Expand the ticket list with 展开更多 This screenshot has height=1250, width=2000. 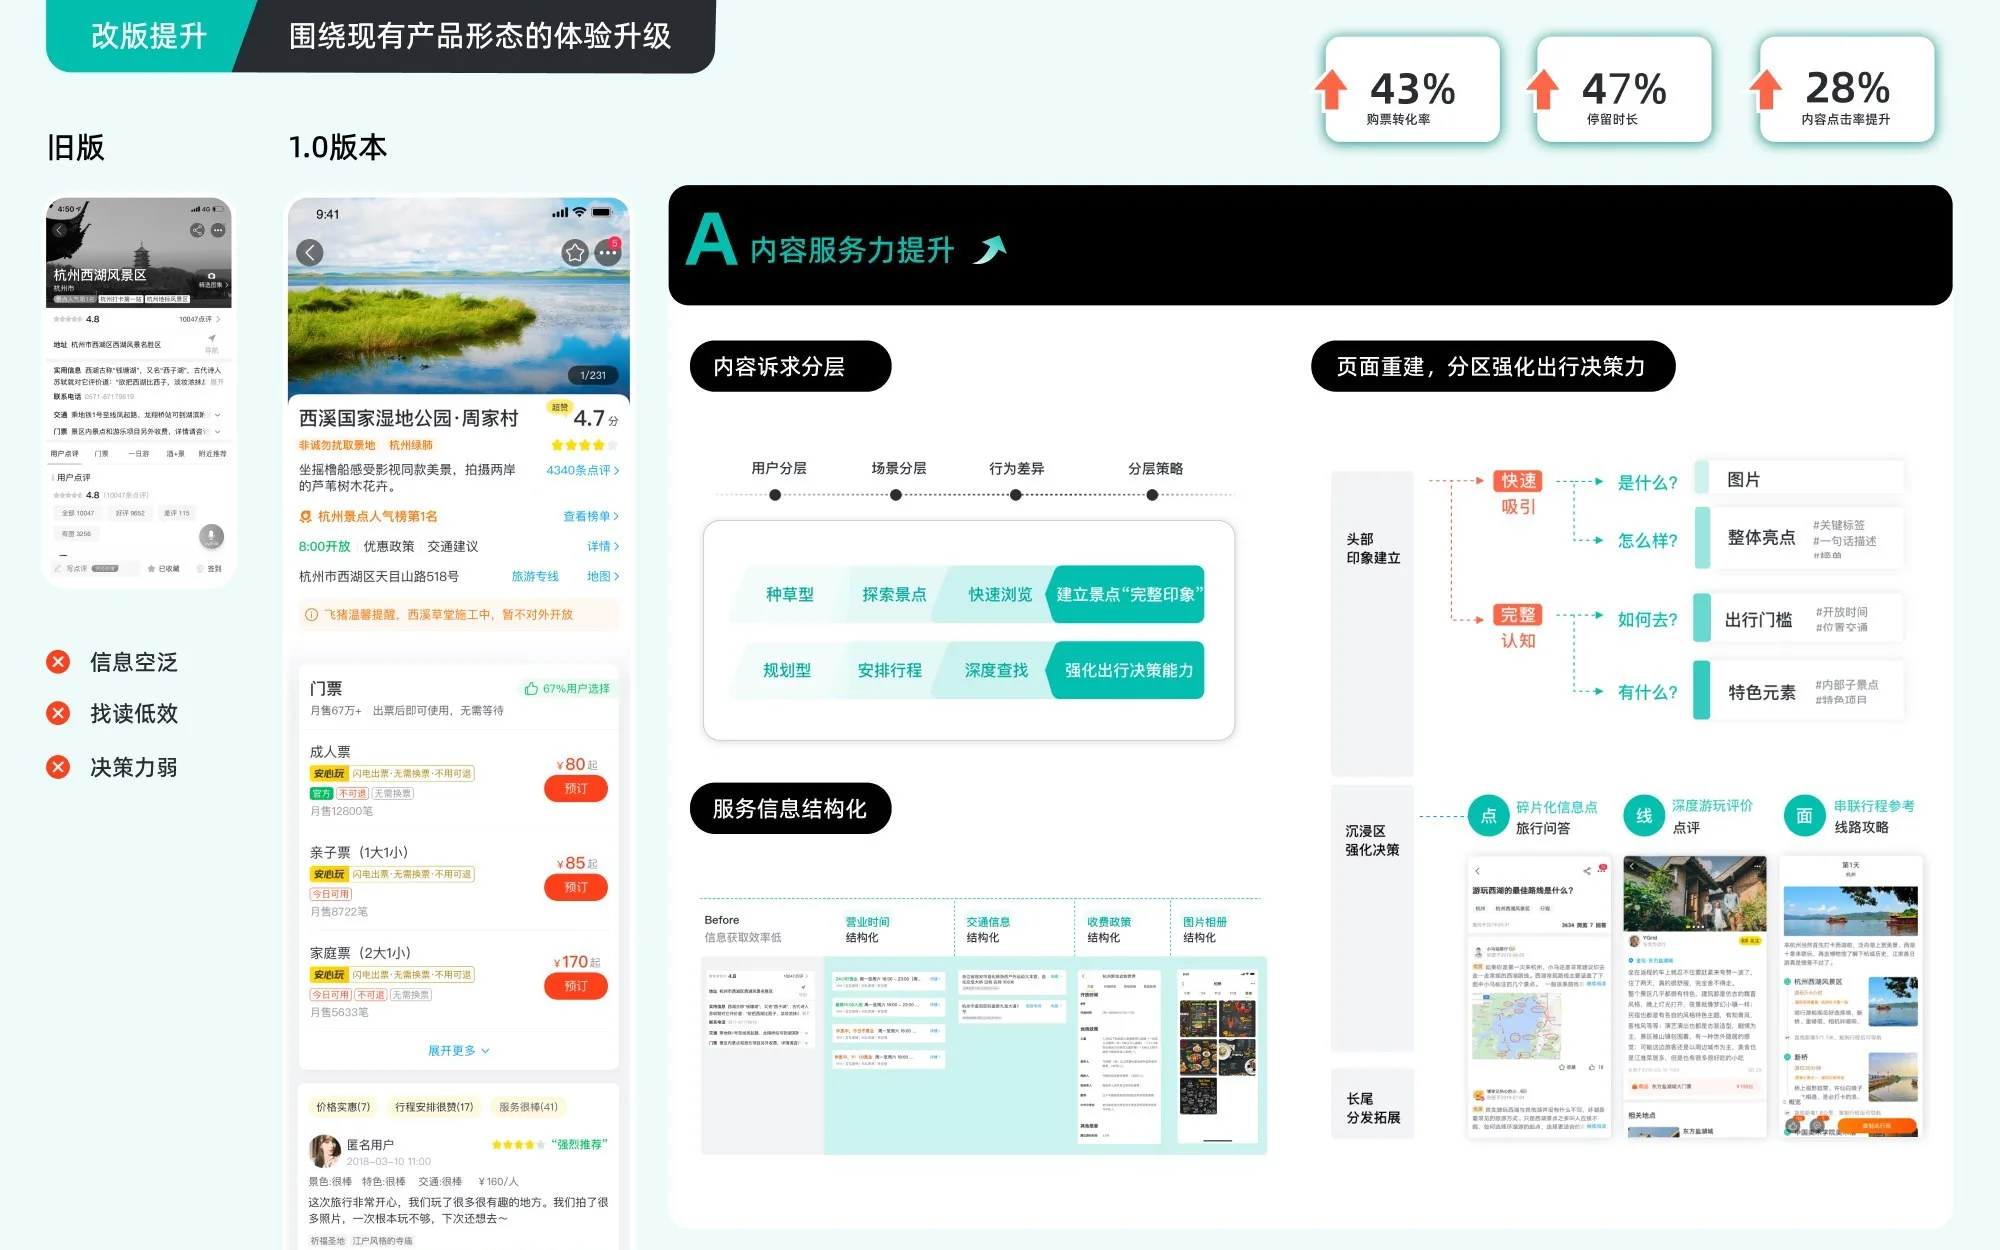[x=459, y=1051]
